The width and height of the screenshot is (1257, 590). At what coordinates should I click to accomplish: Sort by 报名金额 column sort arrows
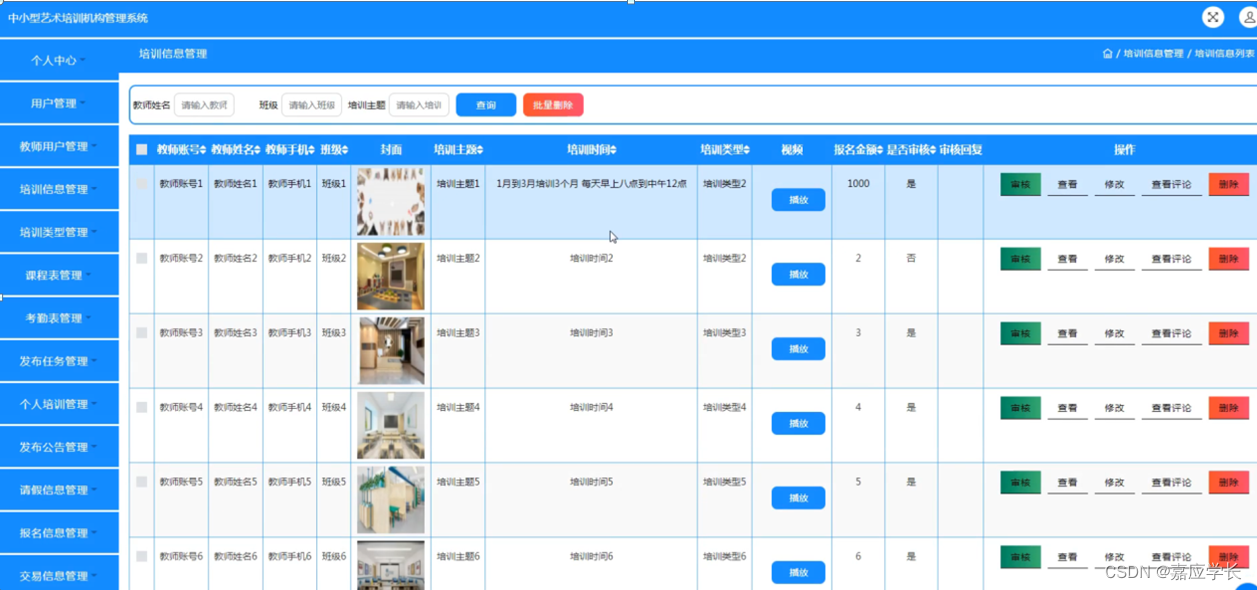[x=881, y=150]
